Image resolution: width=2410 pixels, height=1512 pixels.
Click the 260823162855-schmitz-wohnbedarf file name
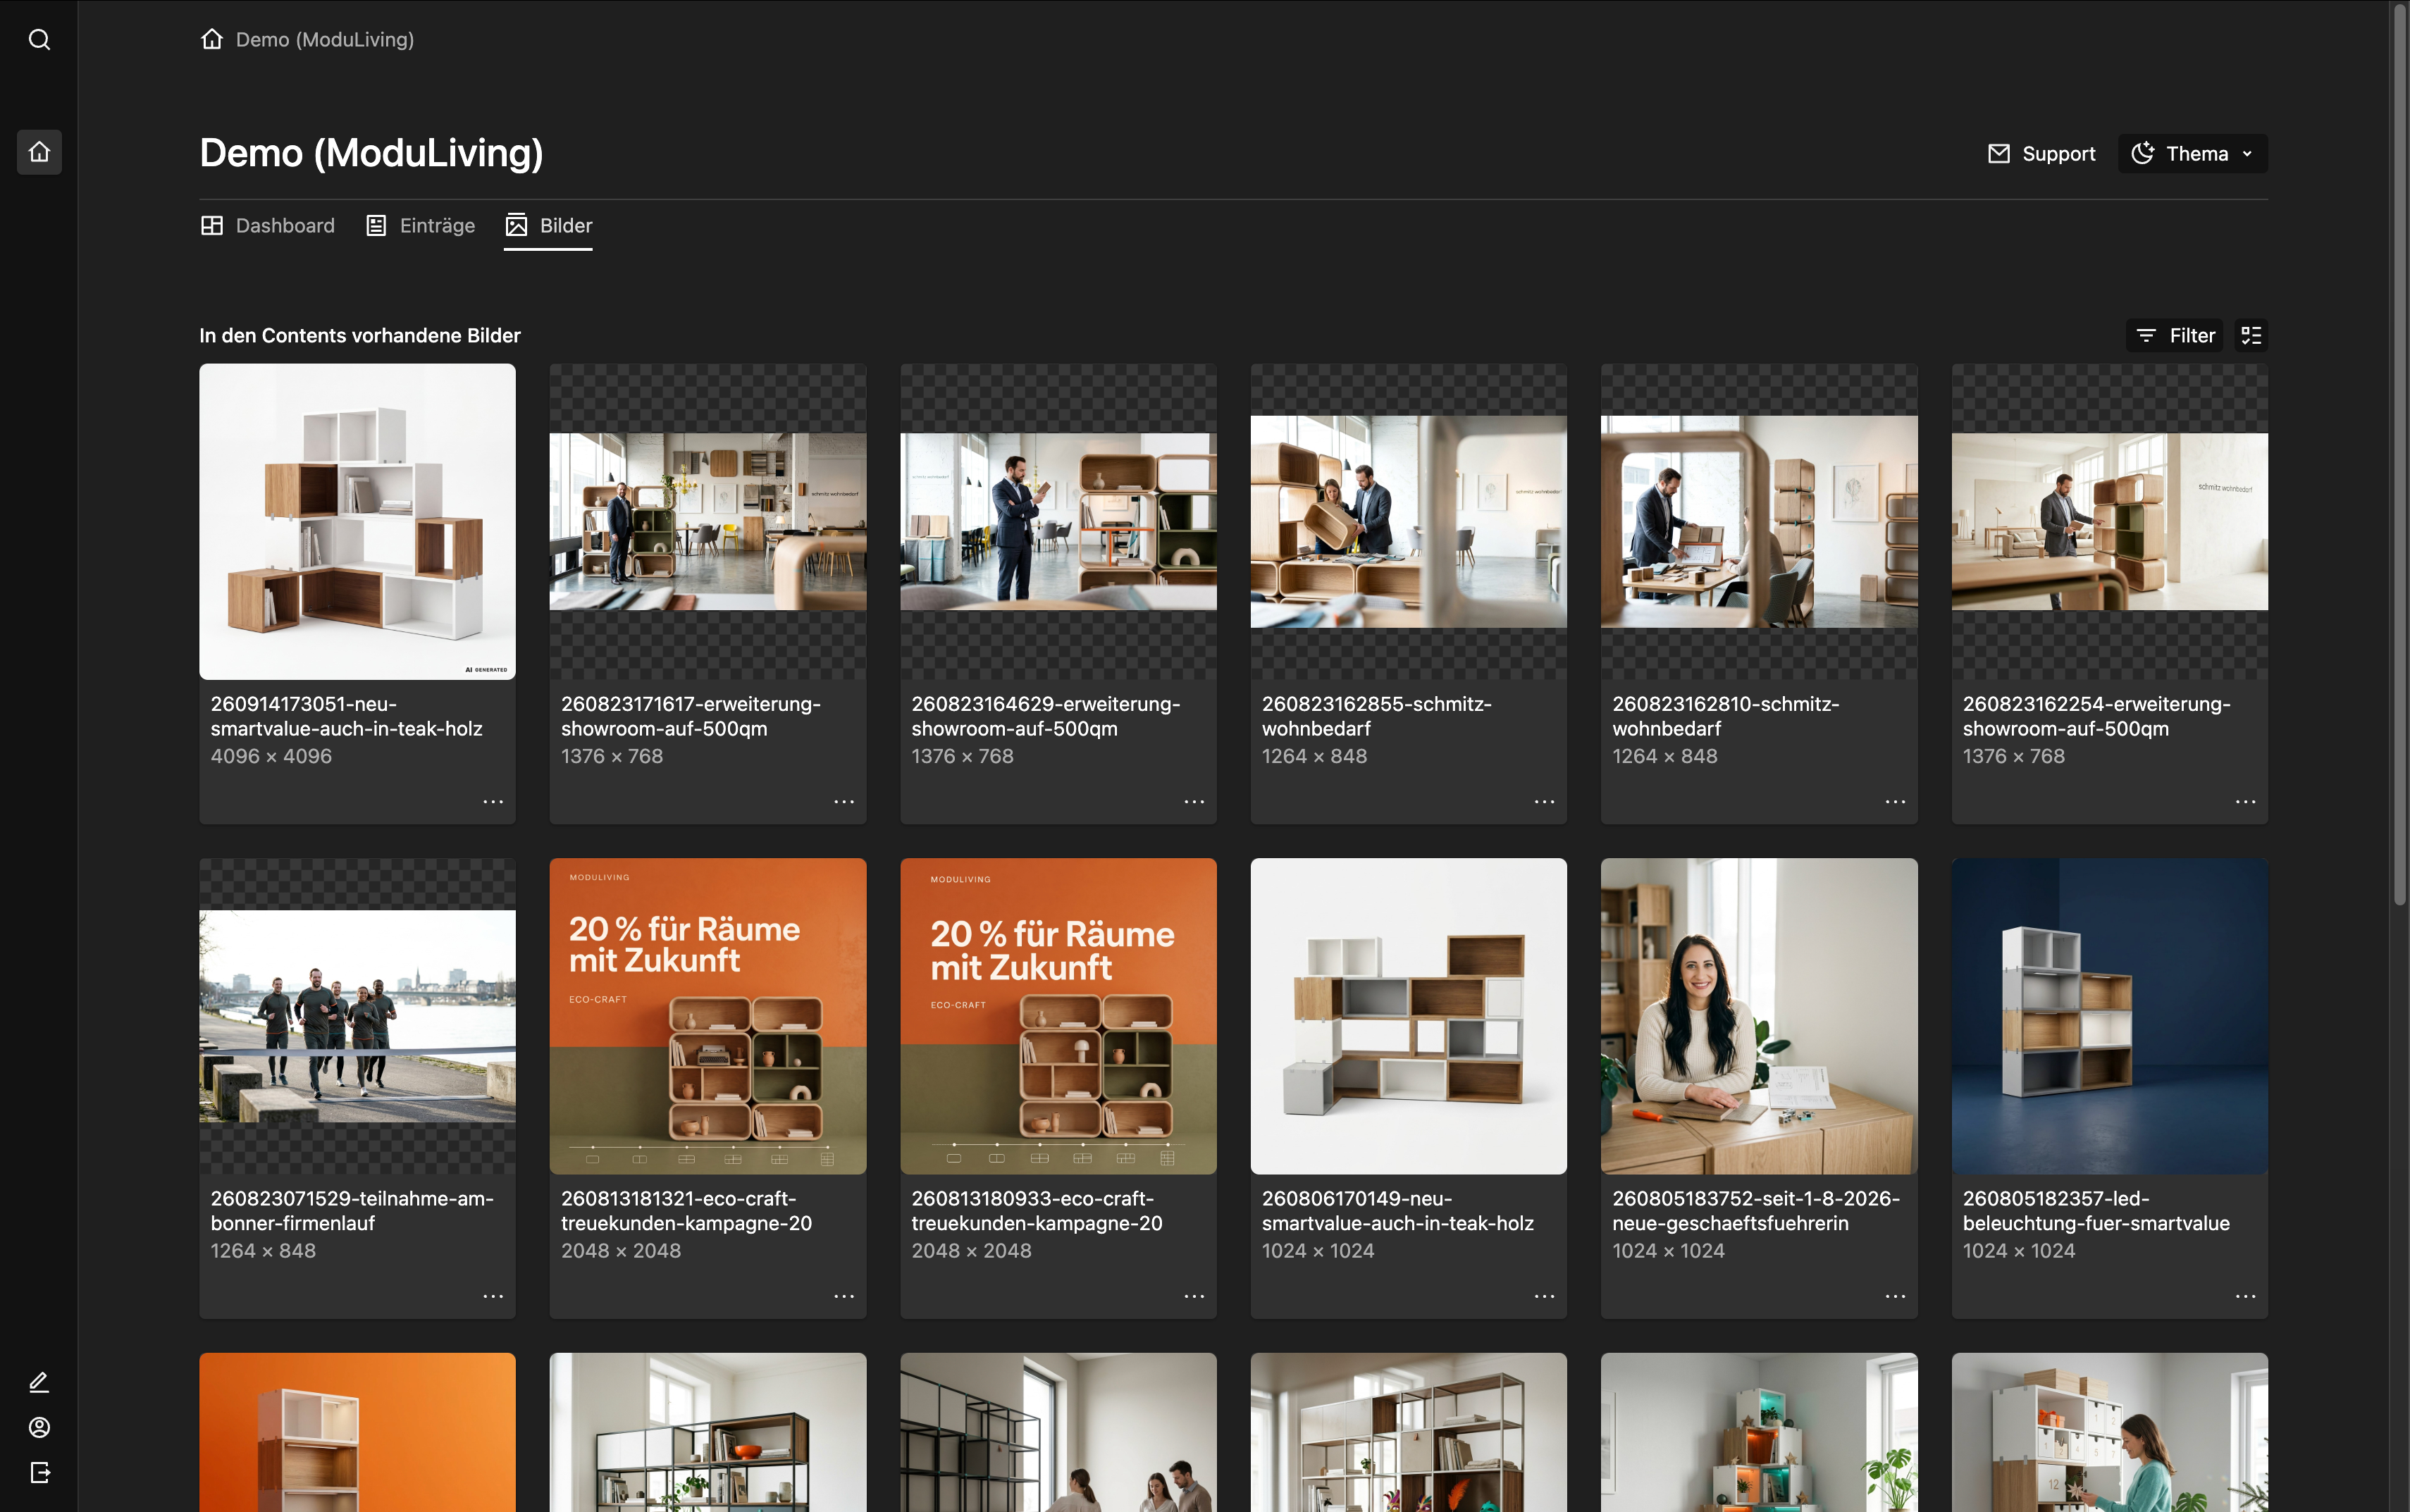[x=1376, y=716]
